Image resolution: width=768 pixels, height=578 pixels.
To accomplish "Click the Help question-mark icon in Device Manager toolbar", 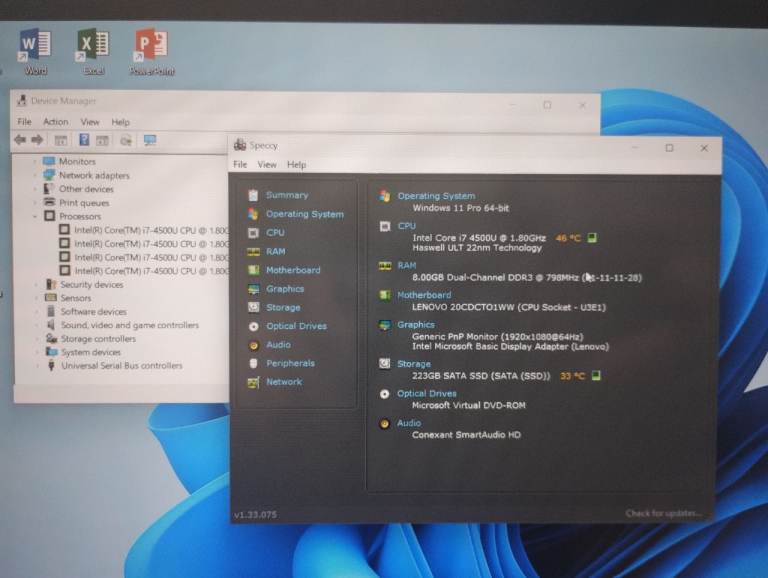I will (x=84, y=140).
